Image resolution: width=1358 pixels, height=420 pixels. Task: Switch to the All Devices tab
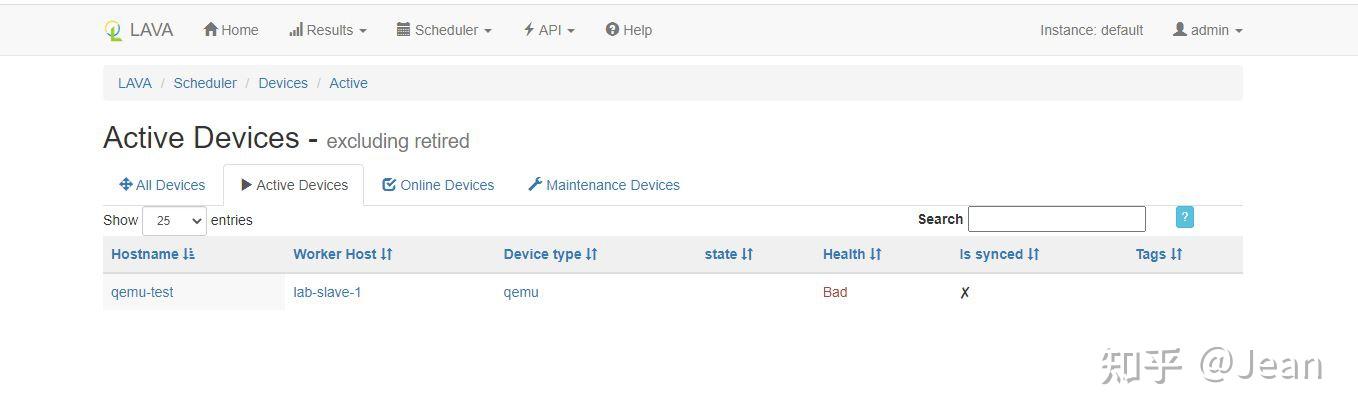click(162, 185)
